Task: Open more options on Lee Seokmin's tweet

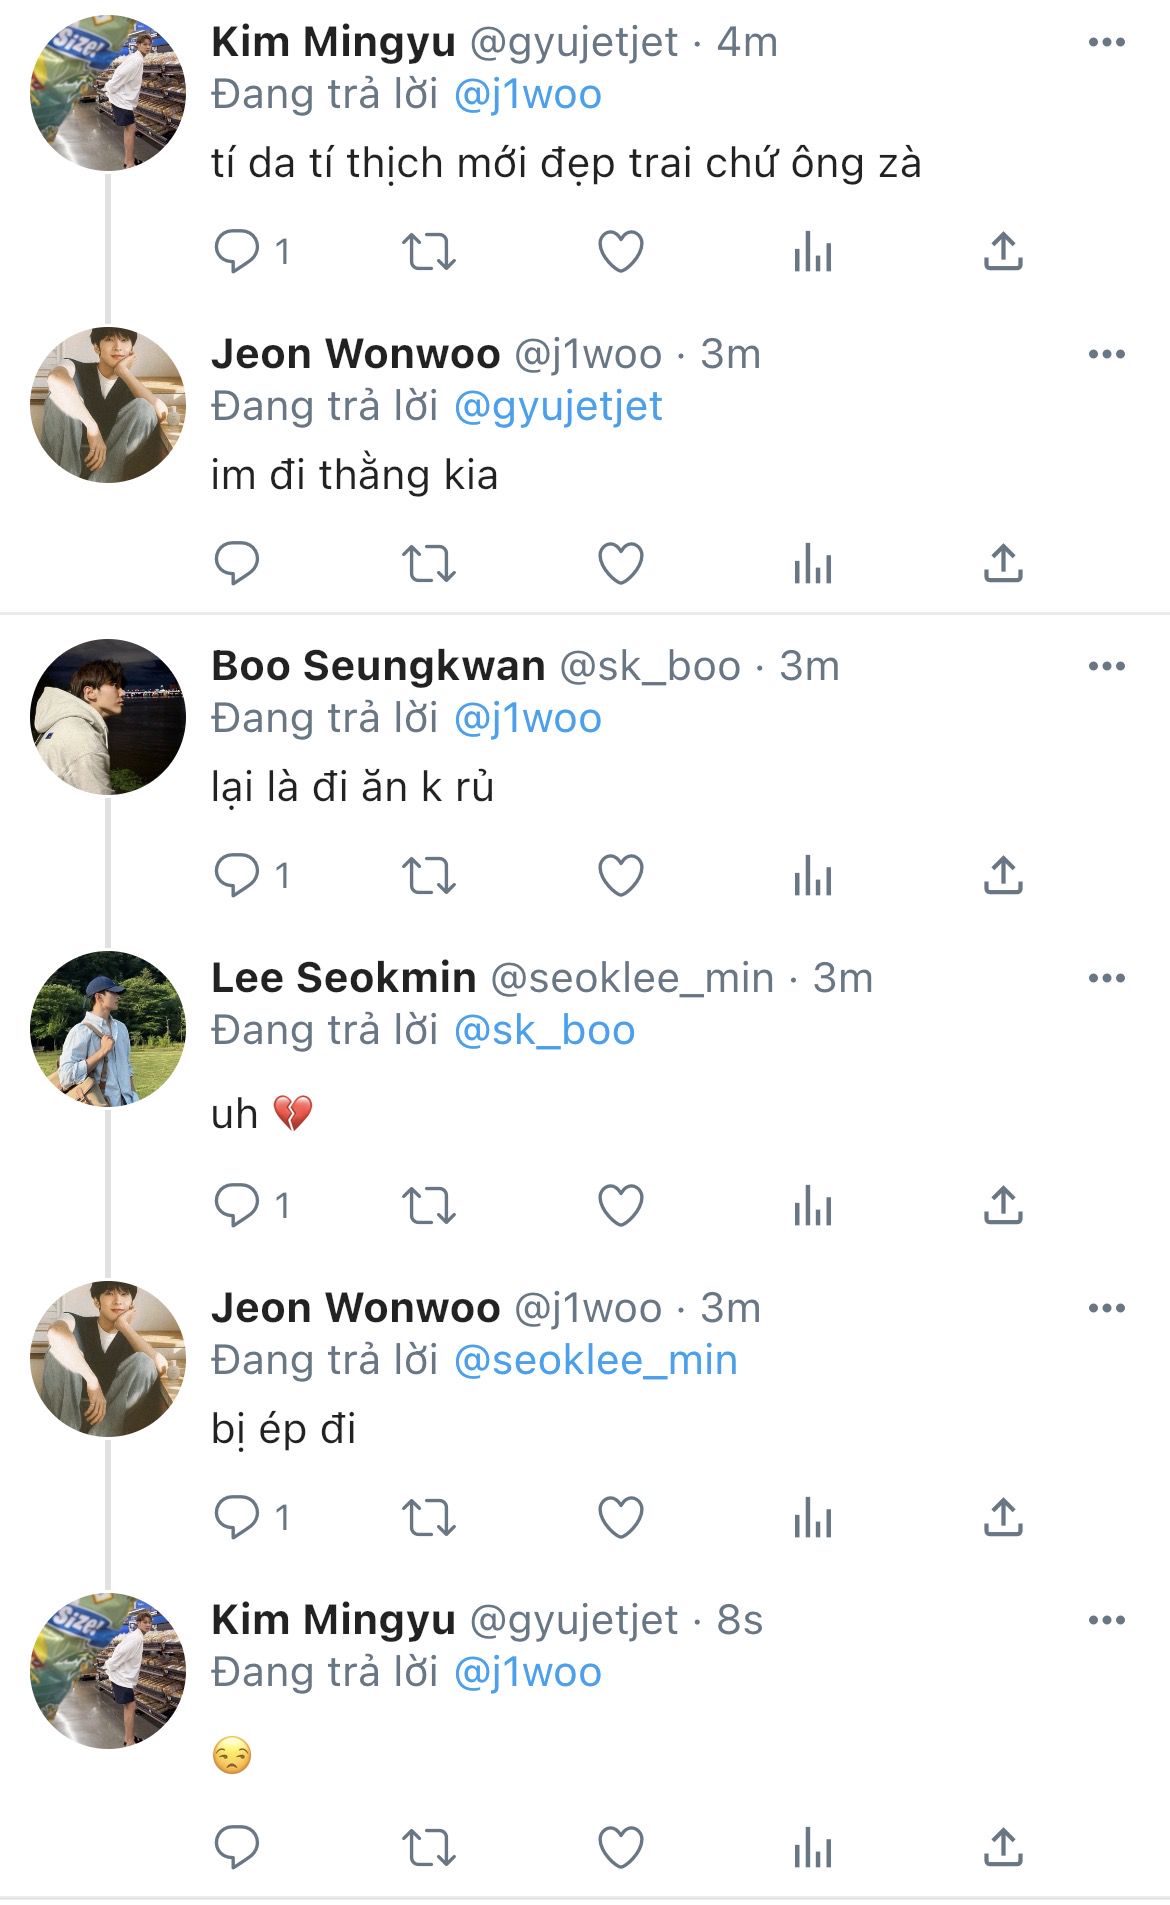Action: (x=1106, y=978)
